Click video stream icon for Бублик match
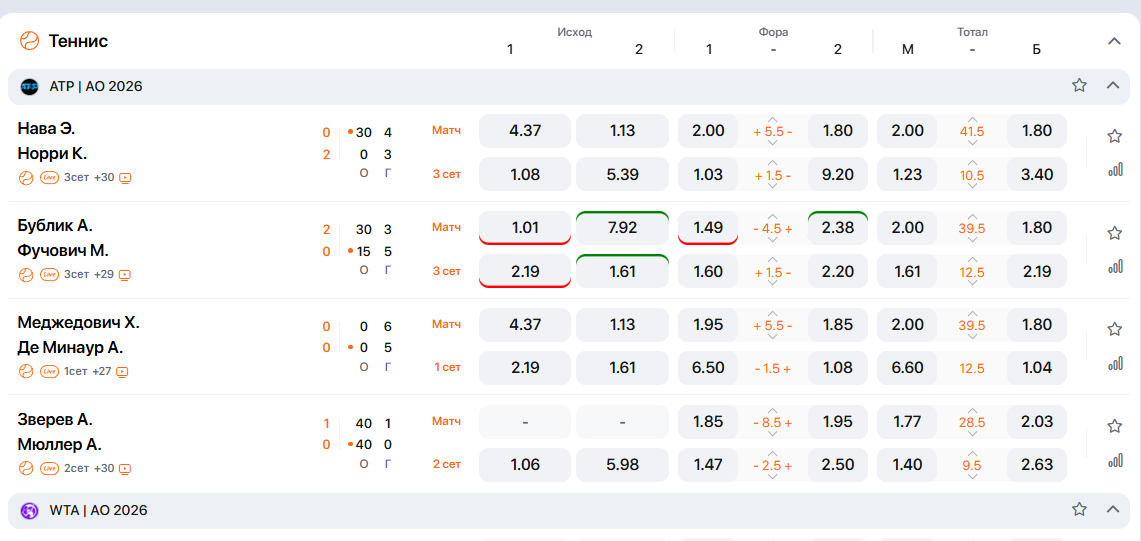The width and height of the screenshot is (1141, 541). click(125, 275)
